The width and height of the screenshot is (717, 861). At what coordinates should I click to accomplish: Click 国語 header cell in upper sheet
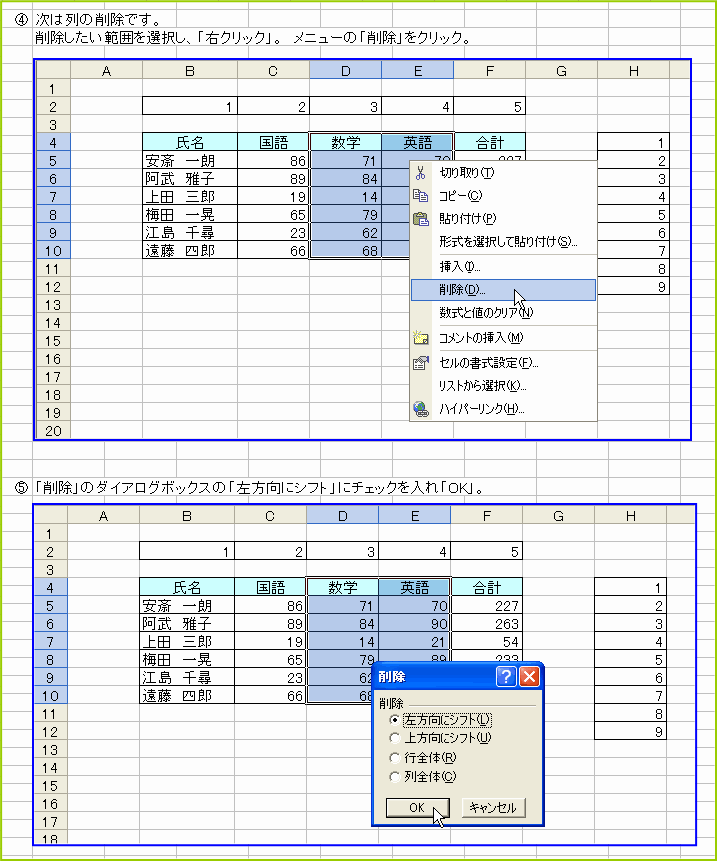tap(273, 142)
